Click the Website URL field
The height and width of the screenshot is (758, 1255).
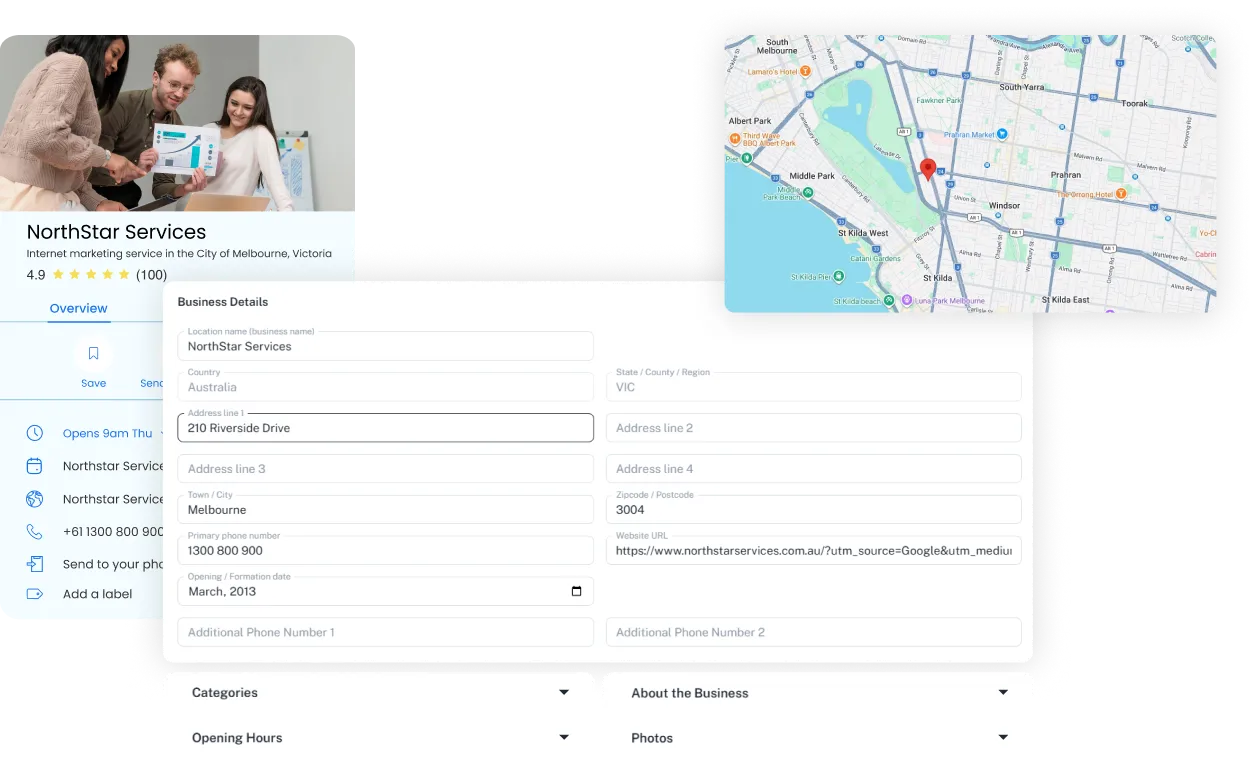click(813, 550)
